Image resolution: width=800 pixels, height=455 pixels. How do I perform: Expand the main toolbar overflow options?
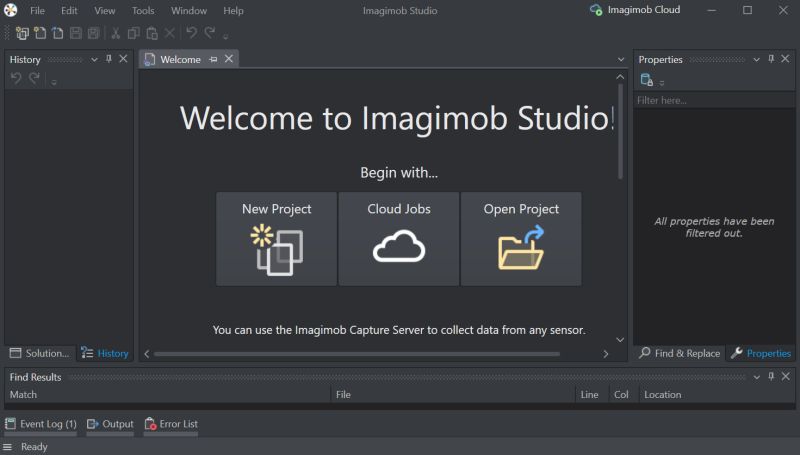click(x=226, y=36)
